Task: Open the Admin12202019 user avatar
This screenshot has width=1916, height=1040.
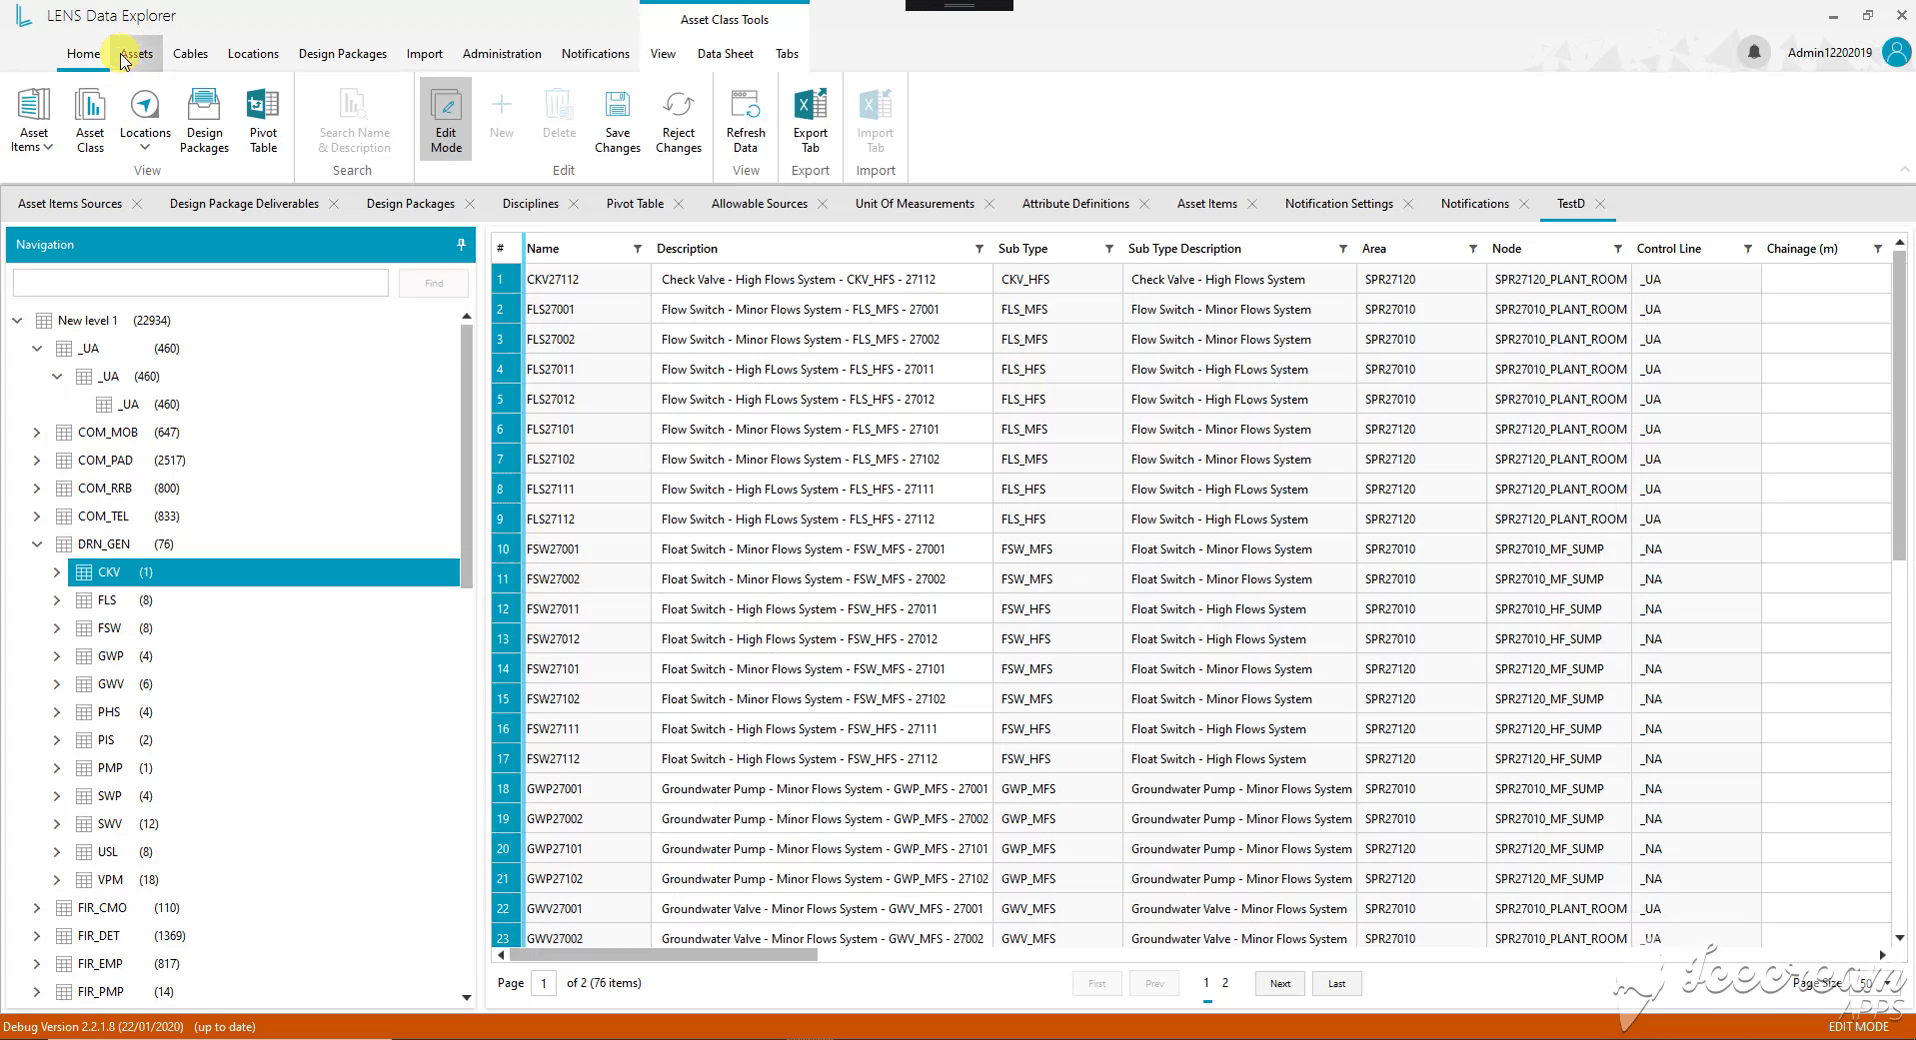Action: [1896, 52]
